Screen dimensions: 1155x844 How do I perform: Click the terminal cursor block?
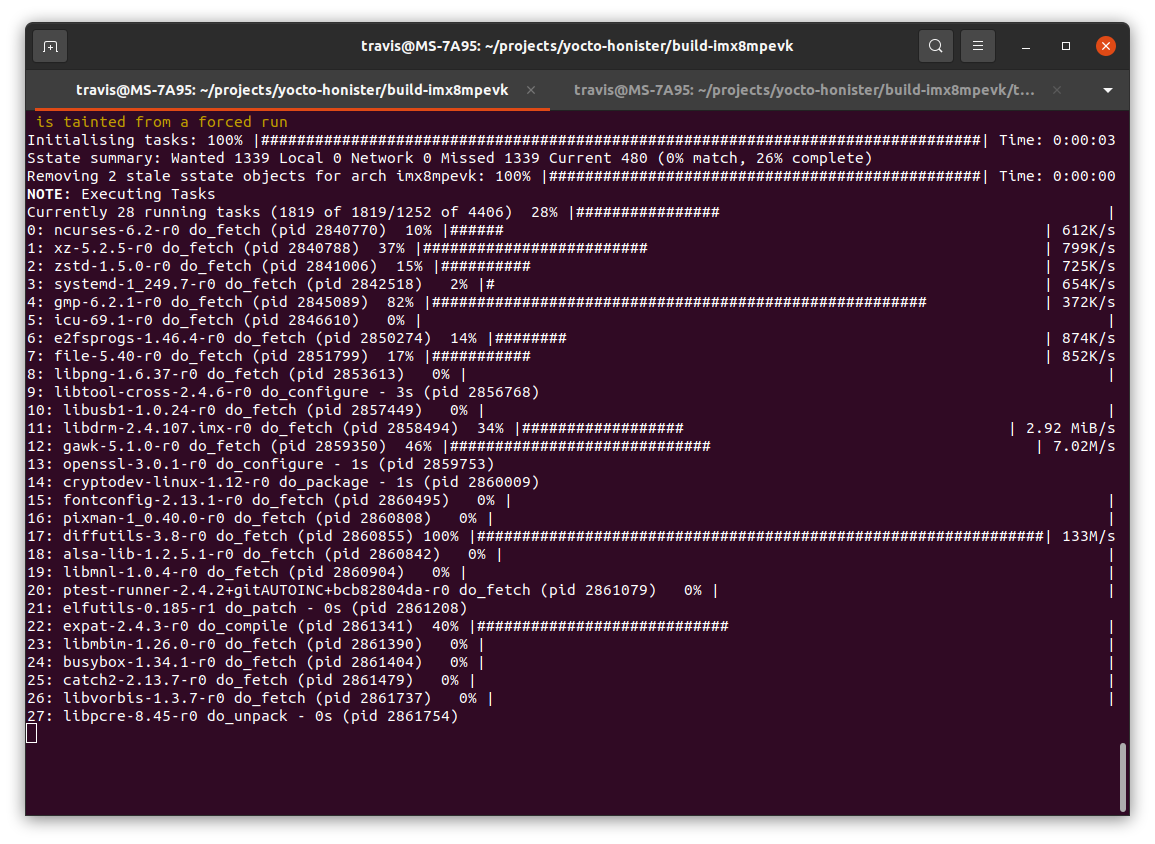coord(32,734)
